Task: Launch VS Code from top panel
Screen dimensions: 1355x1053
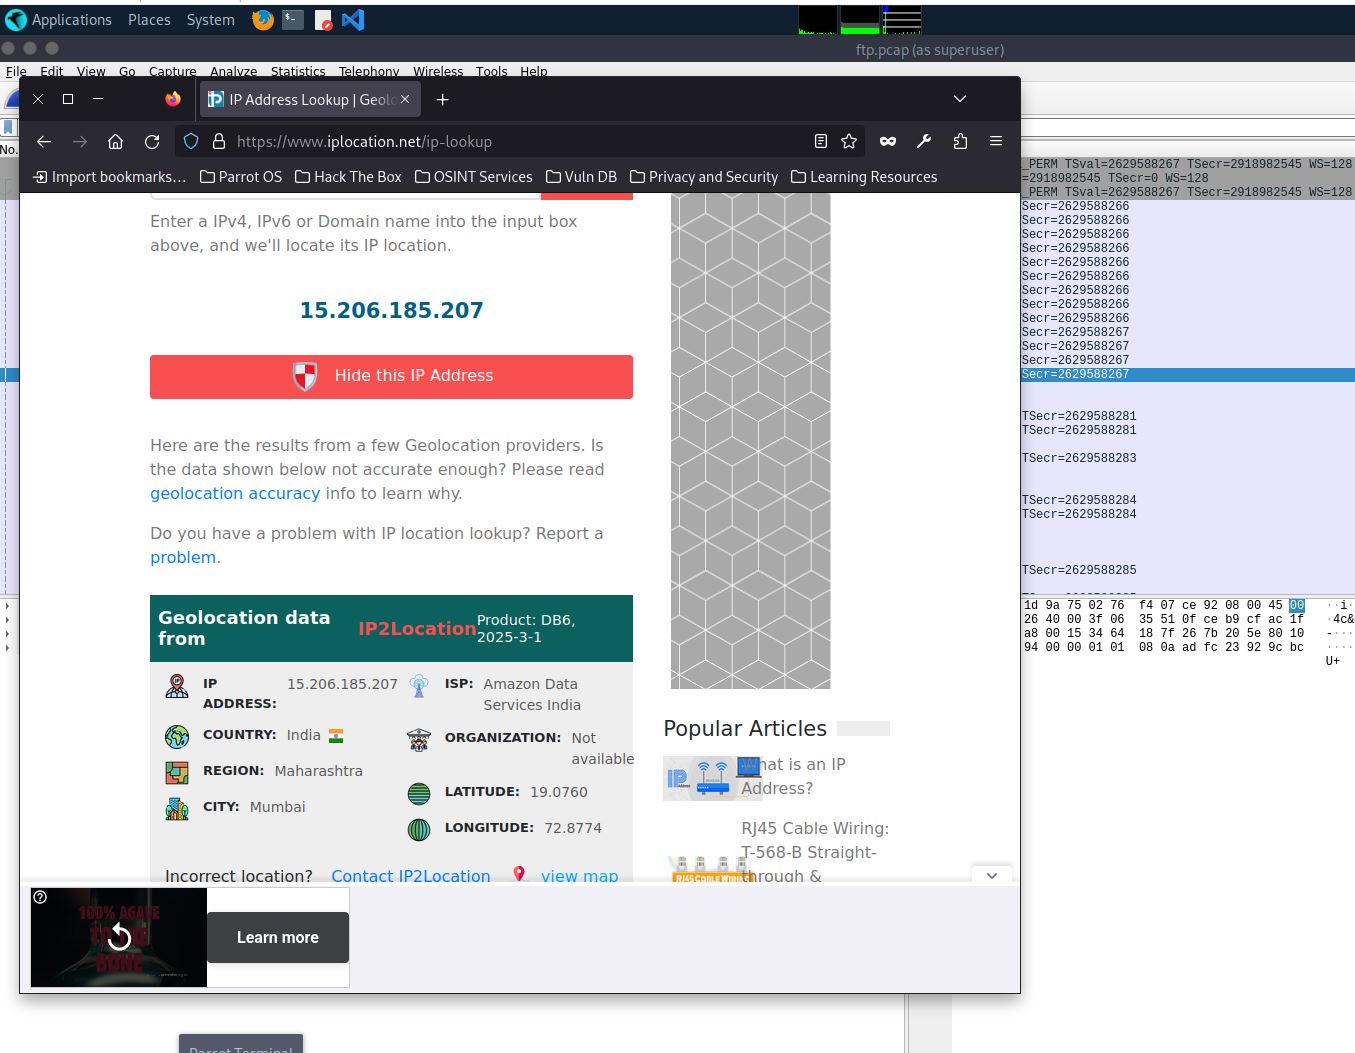Action: (353, 19)
